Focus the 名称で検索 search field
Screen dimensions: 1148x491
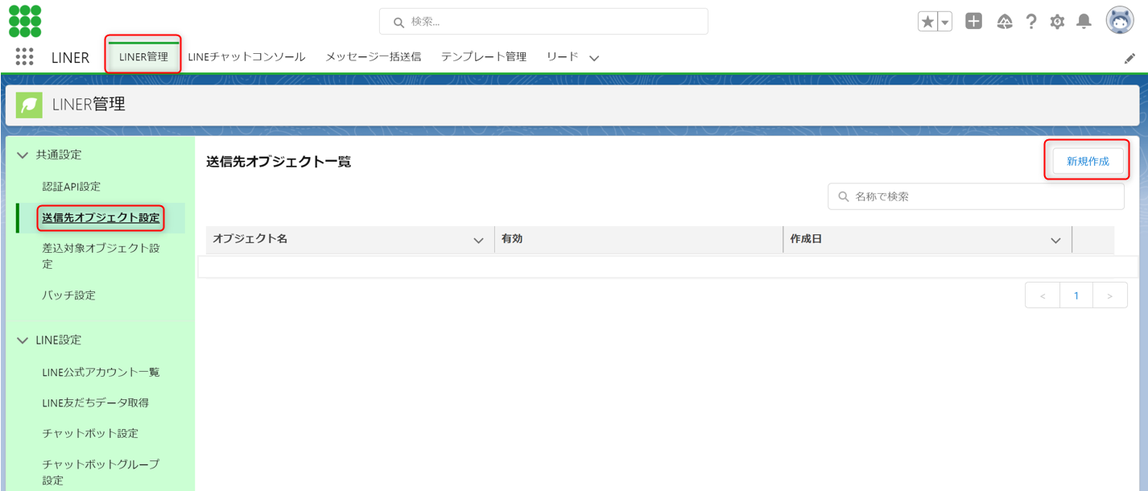tap(976, 197)
